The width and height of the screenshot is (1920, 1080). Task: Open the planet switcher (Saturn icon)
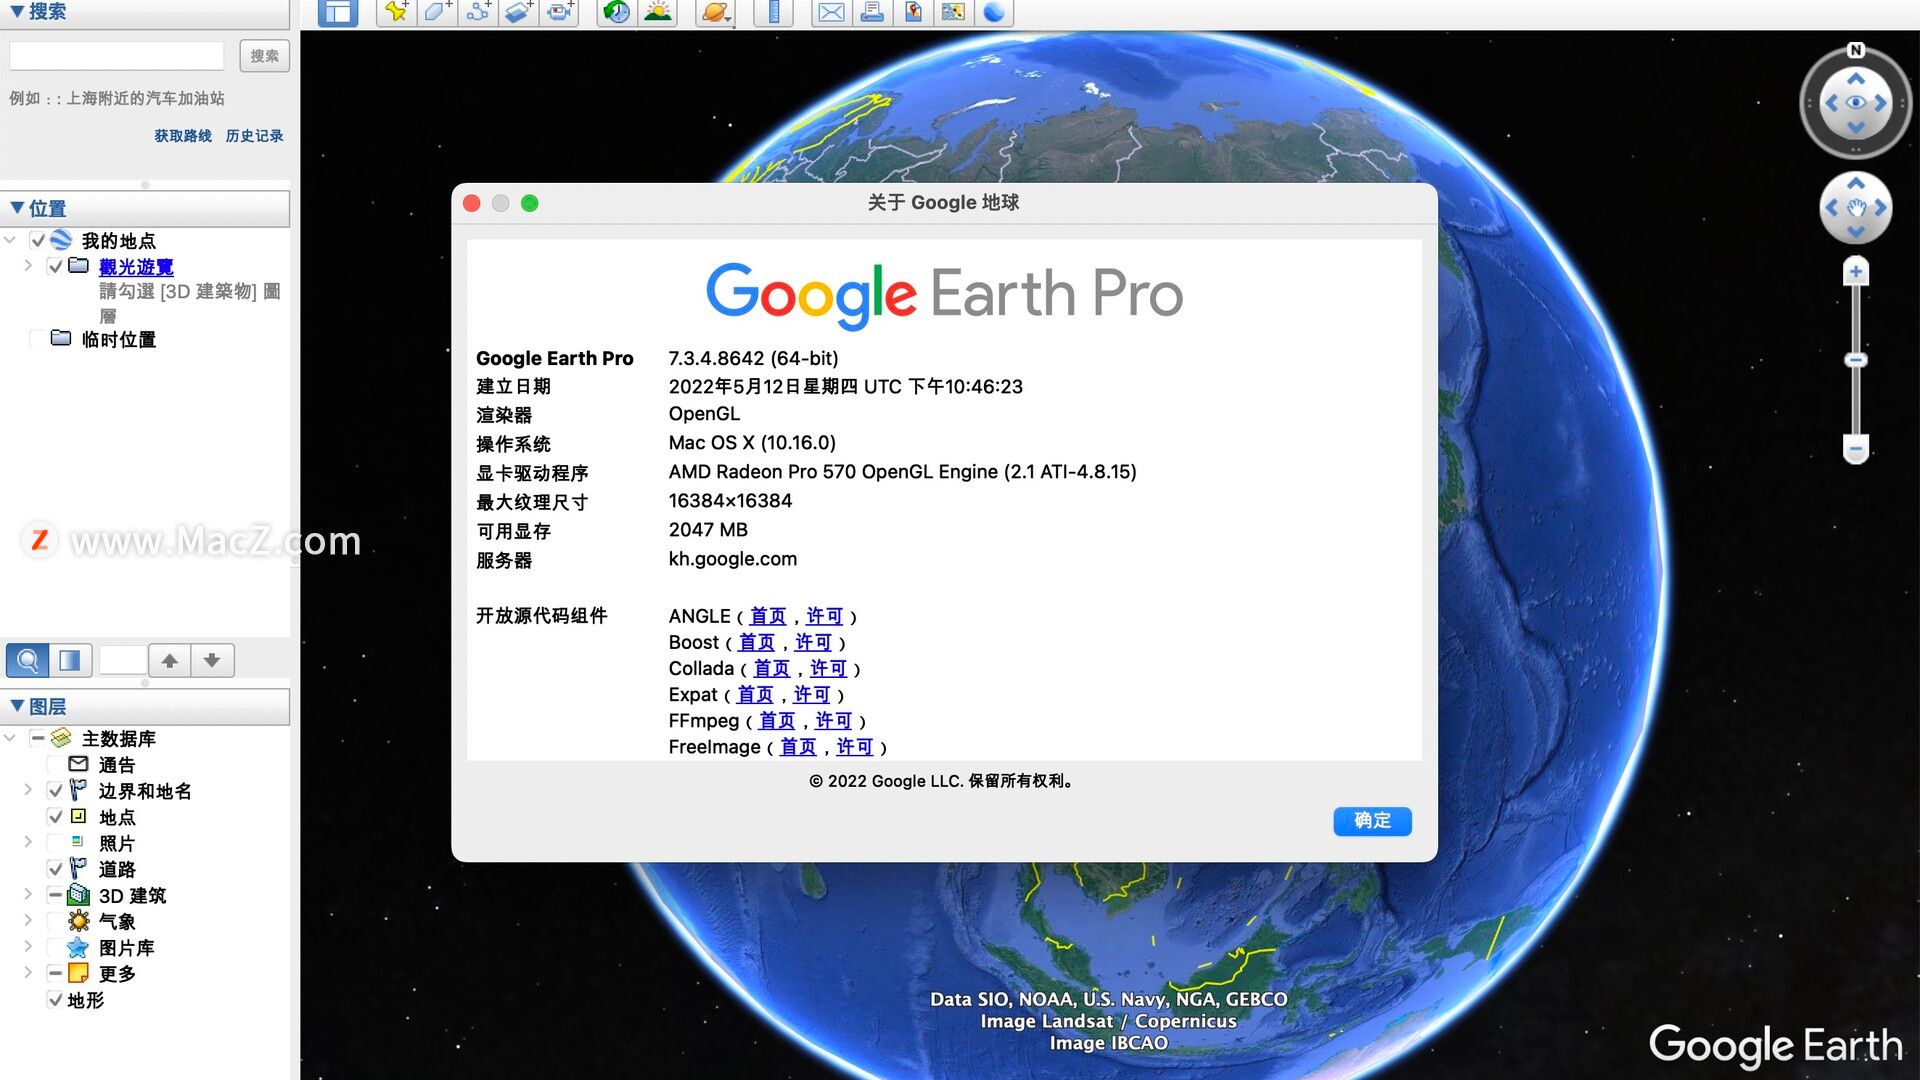(x=715, y=12)
